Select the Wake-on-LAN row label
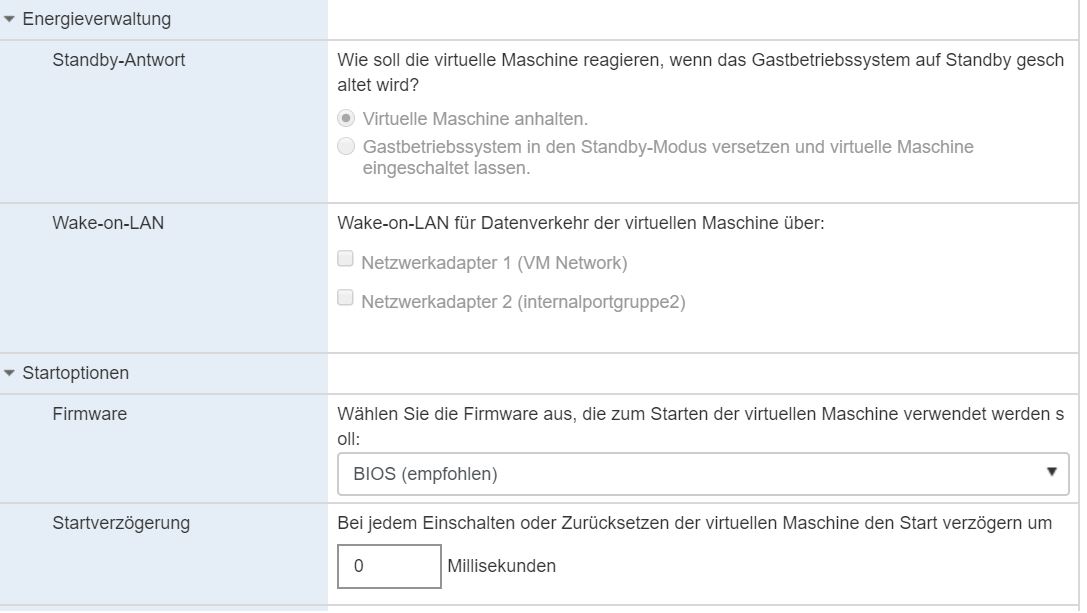This screenshot has height=613, width=1087. 108,223
